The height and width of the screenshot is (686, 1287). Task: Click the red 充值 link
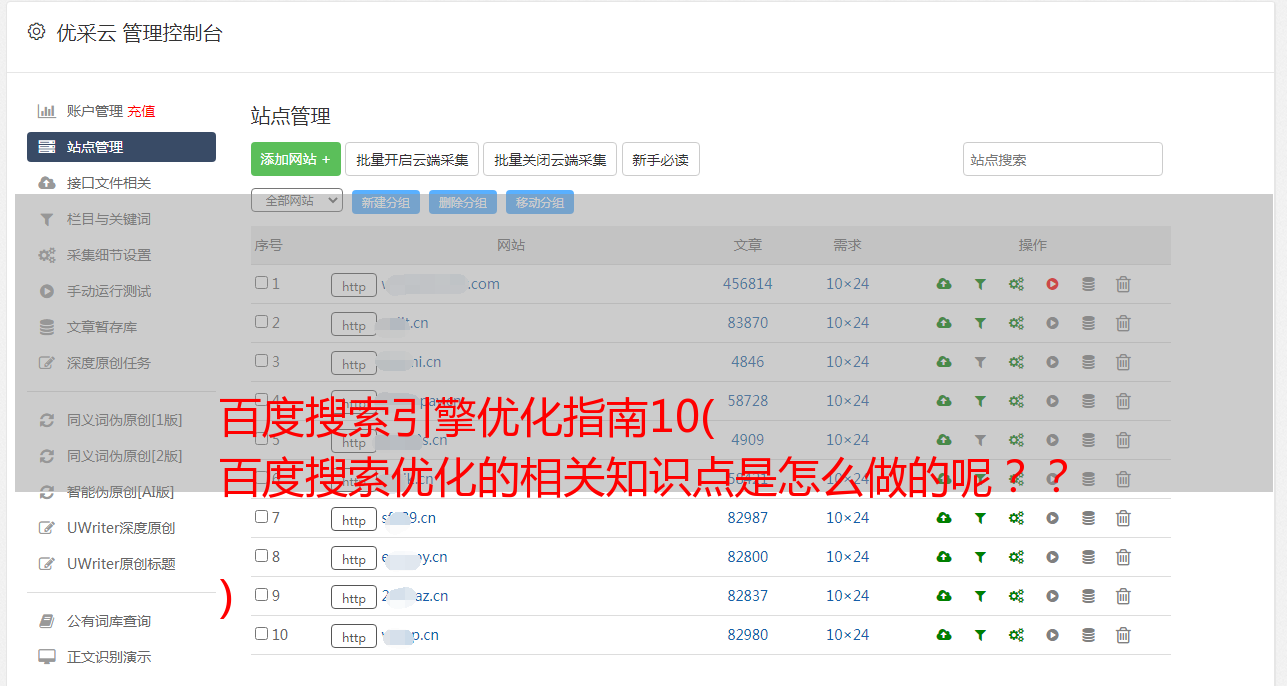pyautogui.click(x=141, y=111)
